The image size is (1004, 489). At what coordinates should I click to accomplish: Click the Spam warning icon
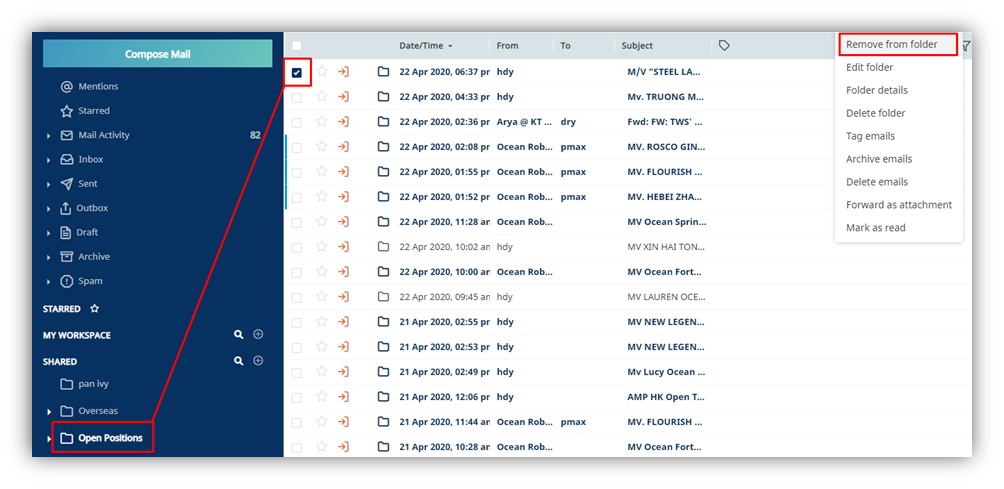[x=67, y=281]
